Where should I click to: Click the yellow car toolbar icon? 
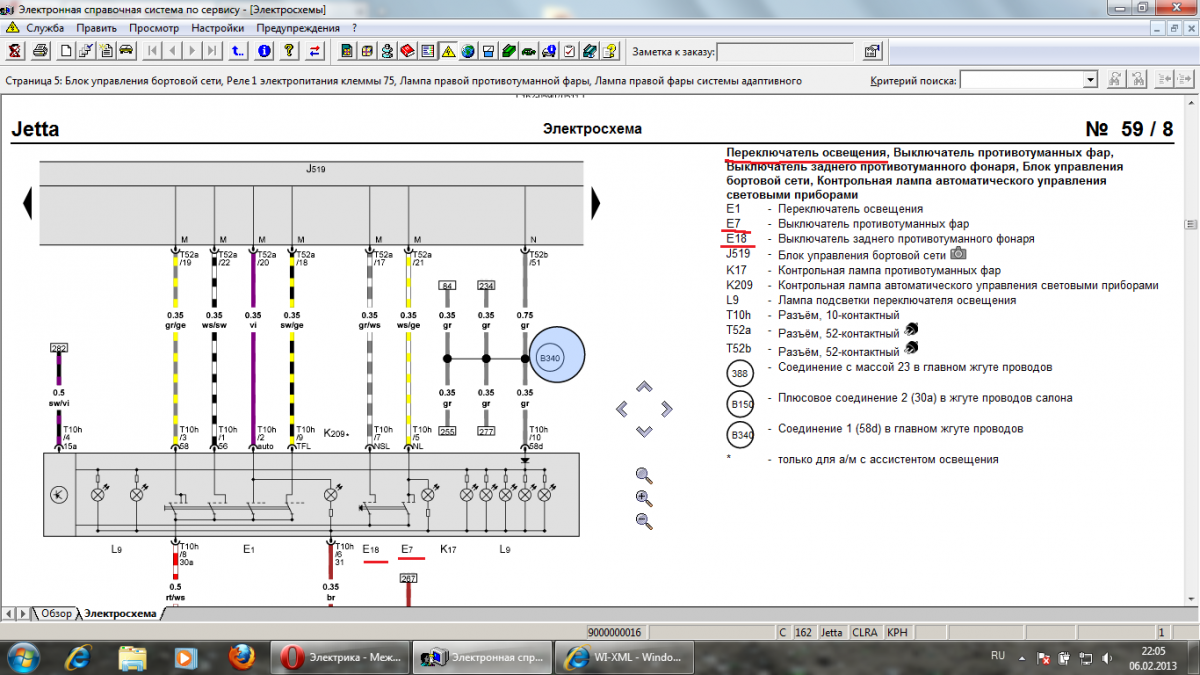(126, 51)
